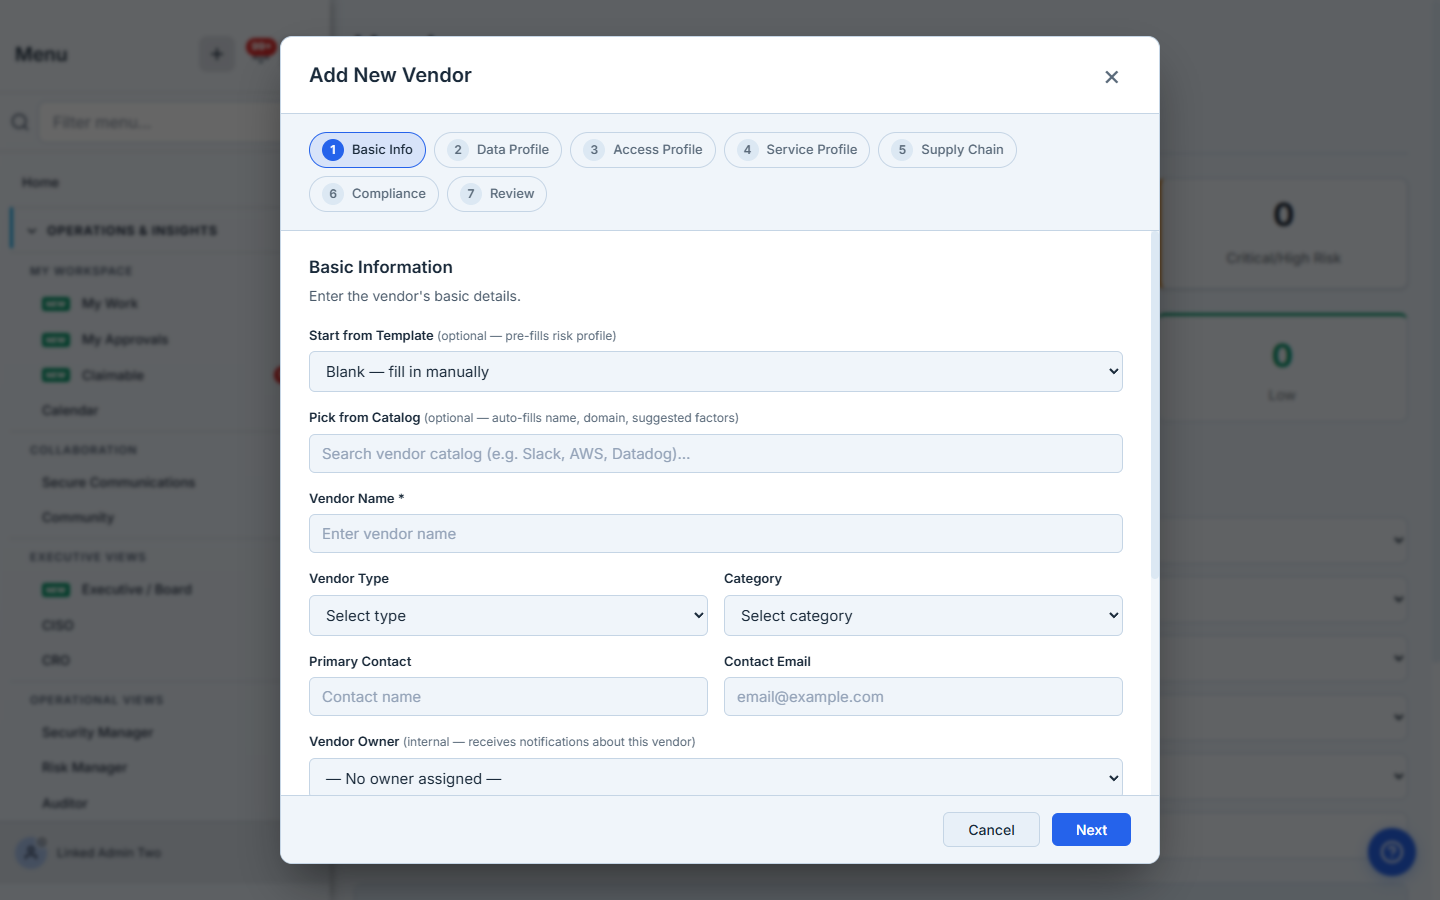This screenshot has height=900, width=1440.
Task: Open Auditor in the sidebar
Action: [65, 803]
